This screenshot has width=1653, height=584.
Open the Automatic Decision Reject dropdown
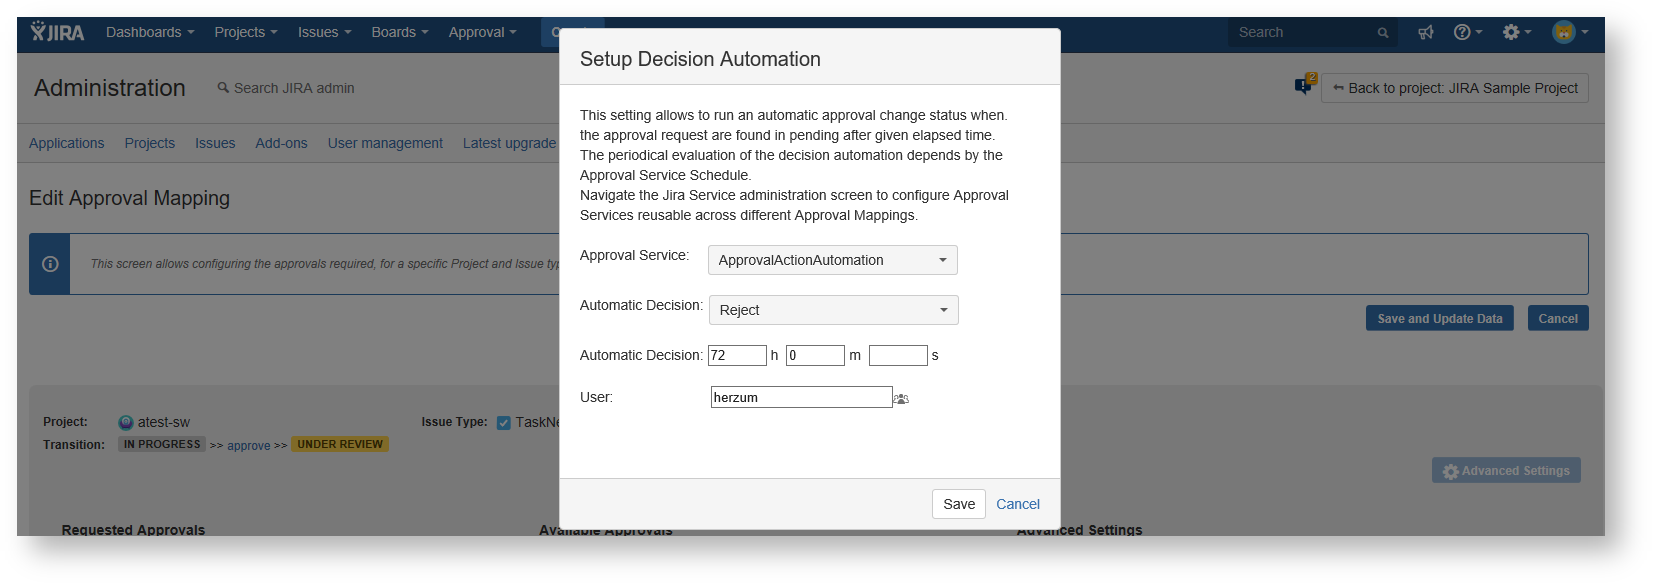(x=833, y=310)
